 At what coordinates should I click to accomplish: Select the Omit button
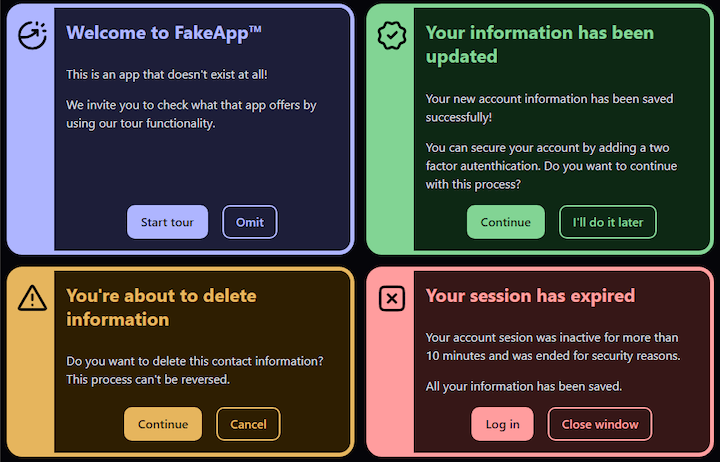click(250, 222)
